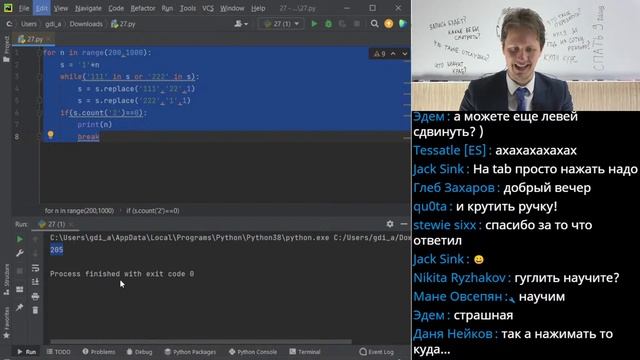Click the JetBrains toolbox icon at toolbar end
Viewport: 640px width, 360px height.
403,24
